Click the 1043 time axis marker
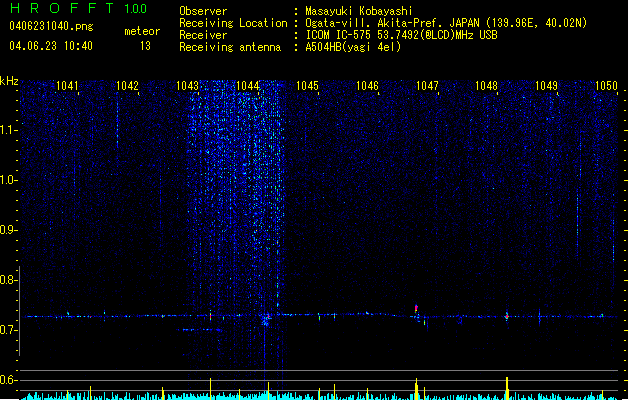 tap(187, 86)
